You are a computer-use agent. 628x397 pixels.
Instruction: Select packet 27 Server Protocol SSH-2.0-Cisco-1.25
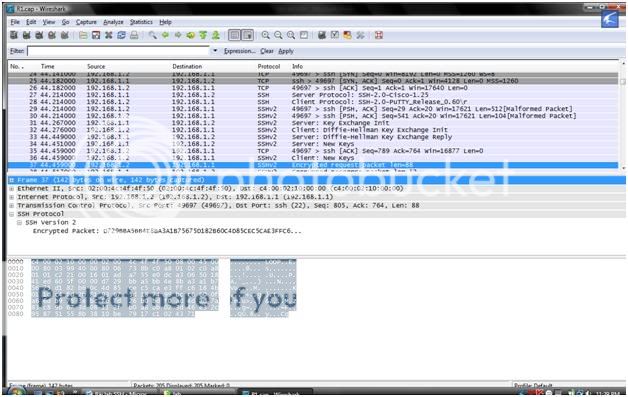click(313, 95)
